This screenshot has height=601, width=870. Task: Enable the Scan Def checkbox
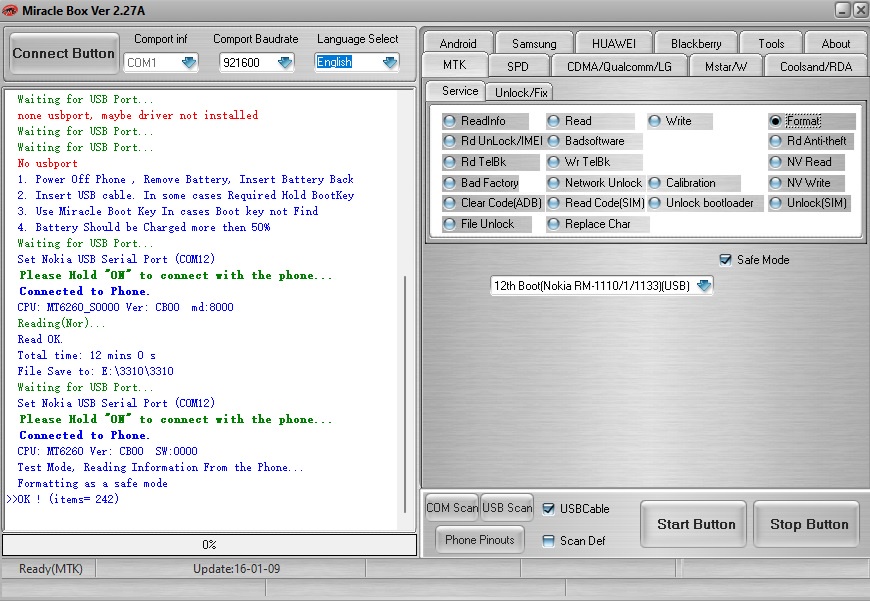(548, 541)
